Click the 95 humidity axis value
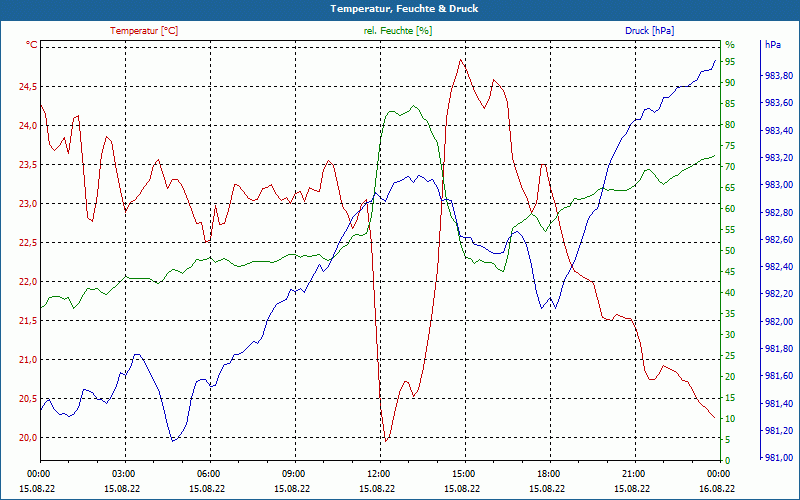The height and width of the screenshot is (500, 800). click(730, 62)
